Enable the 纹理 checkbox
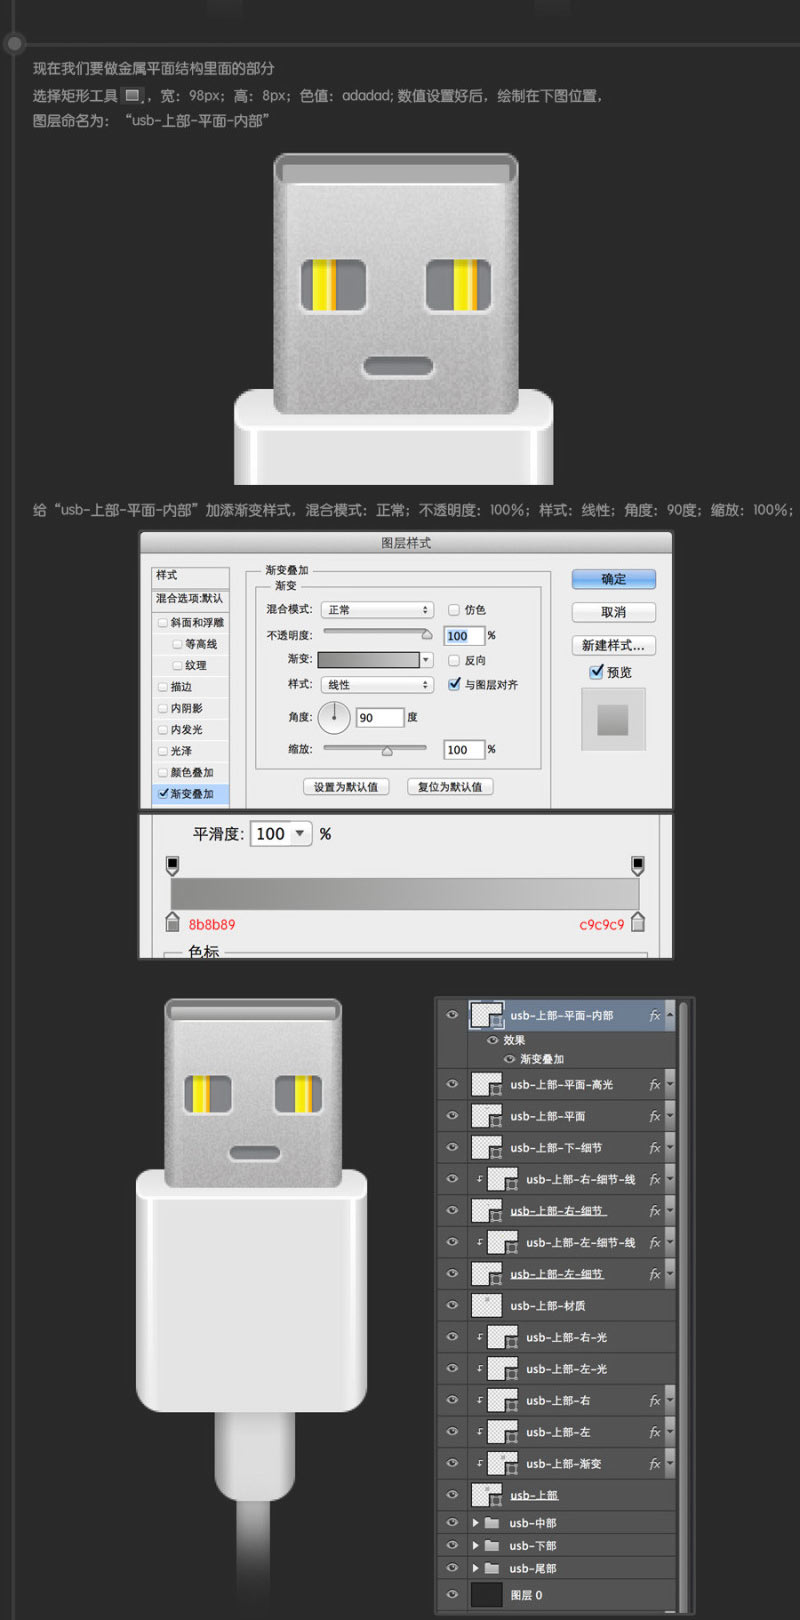Image resolution: width=800 pixels, height=1620 pixels. click(x=177, y=665)
